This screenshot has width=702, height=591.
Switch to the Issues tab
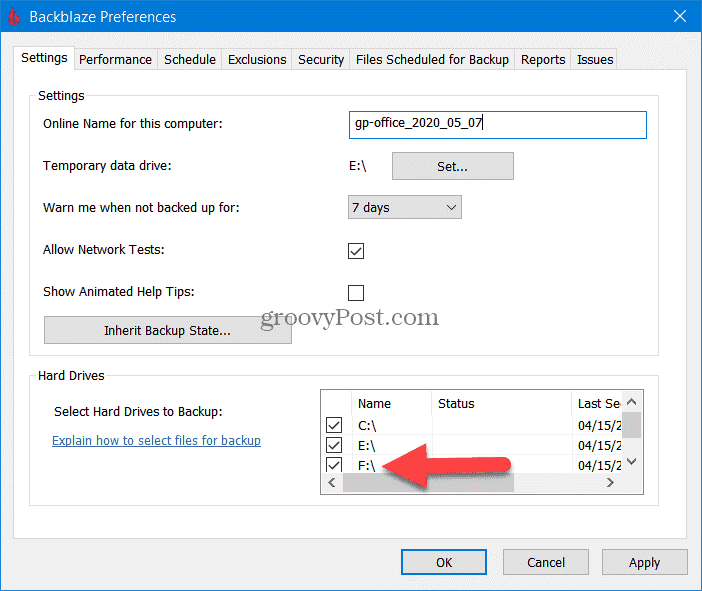point(595,60)
